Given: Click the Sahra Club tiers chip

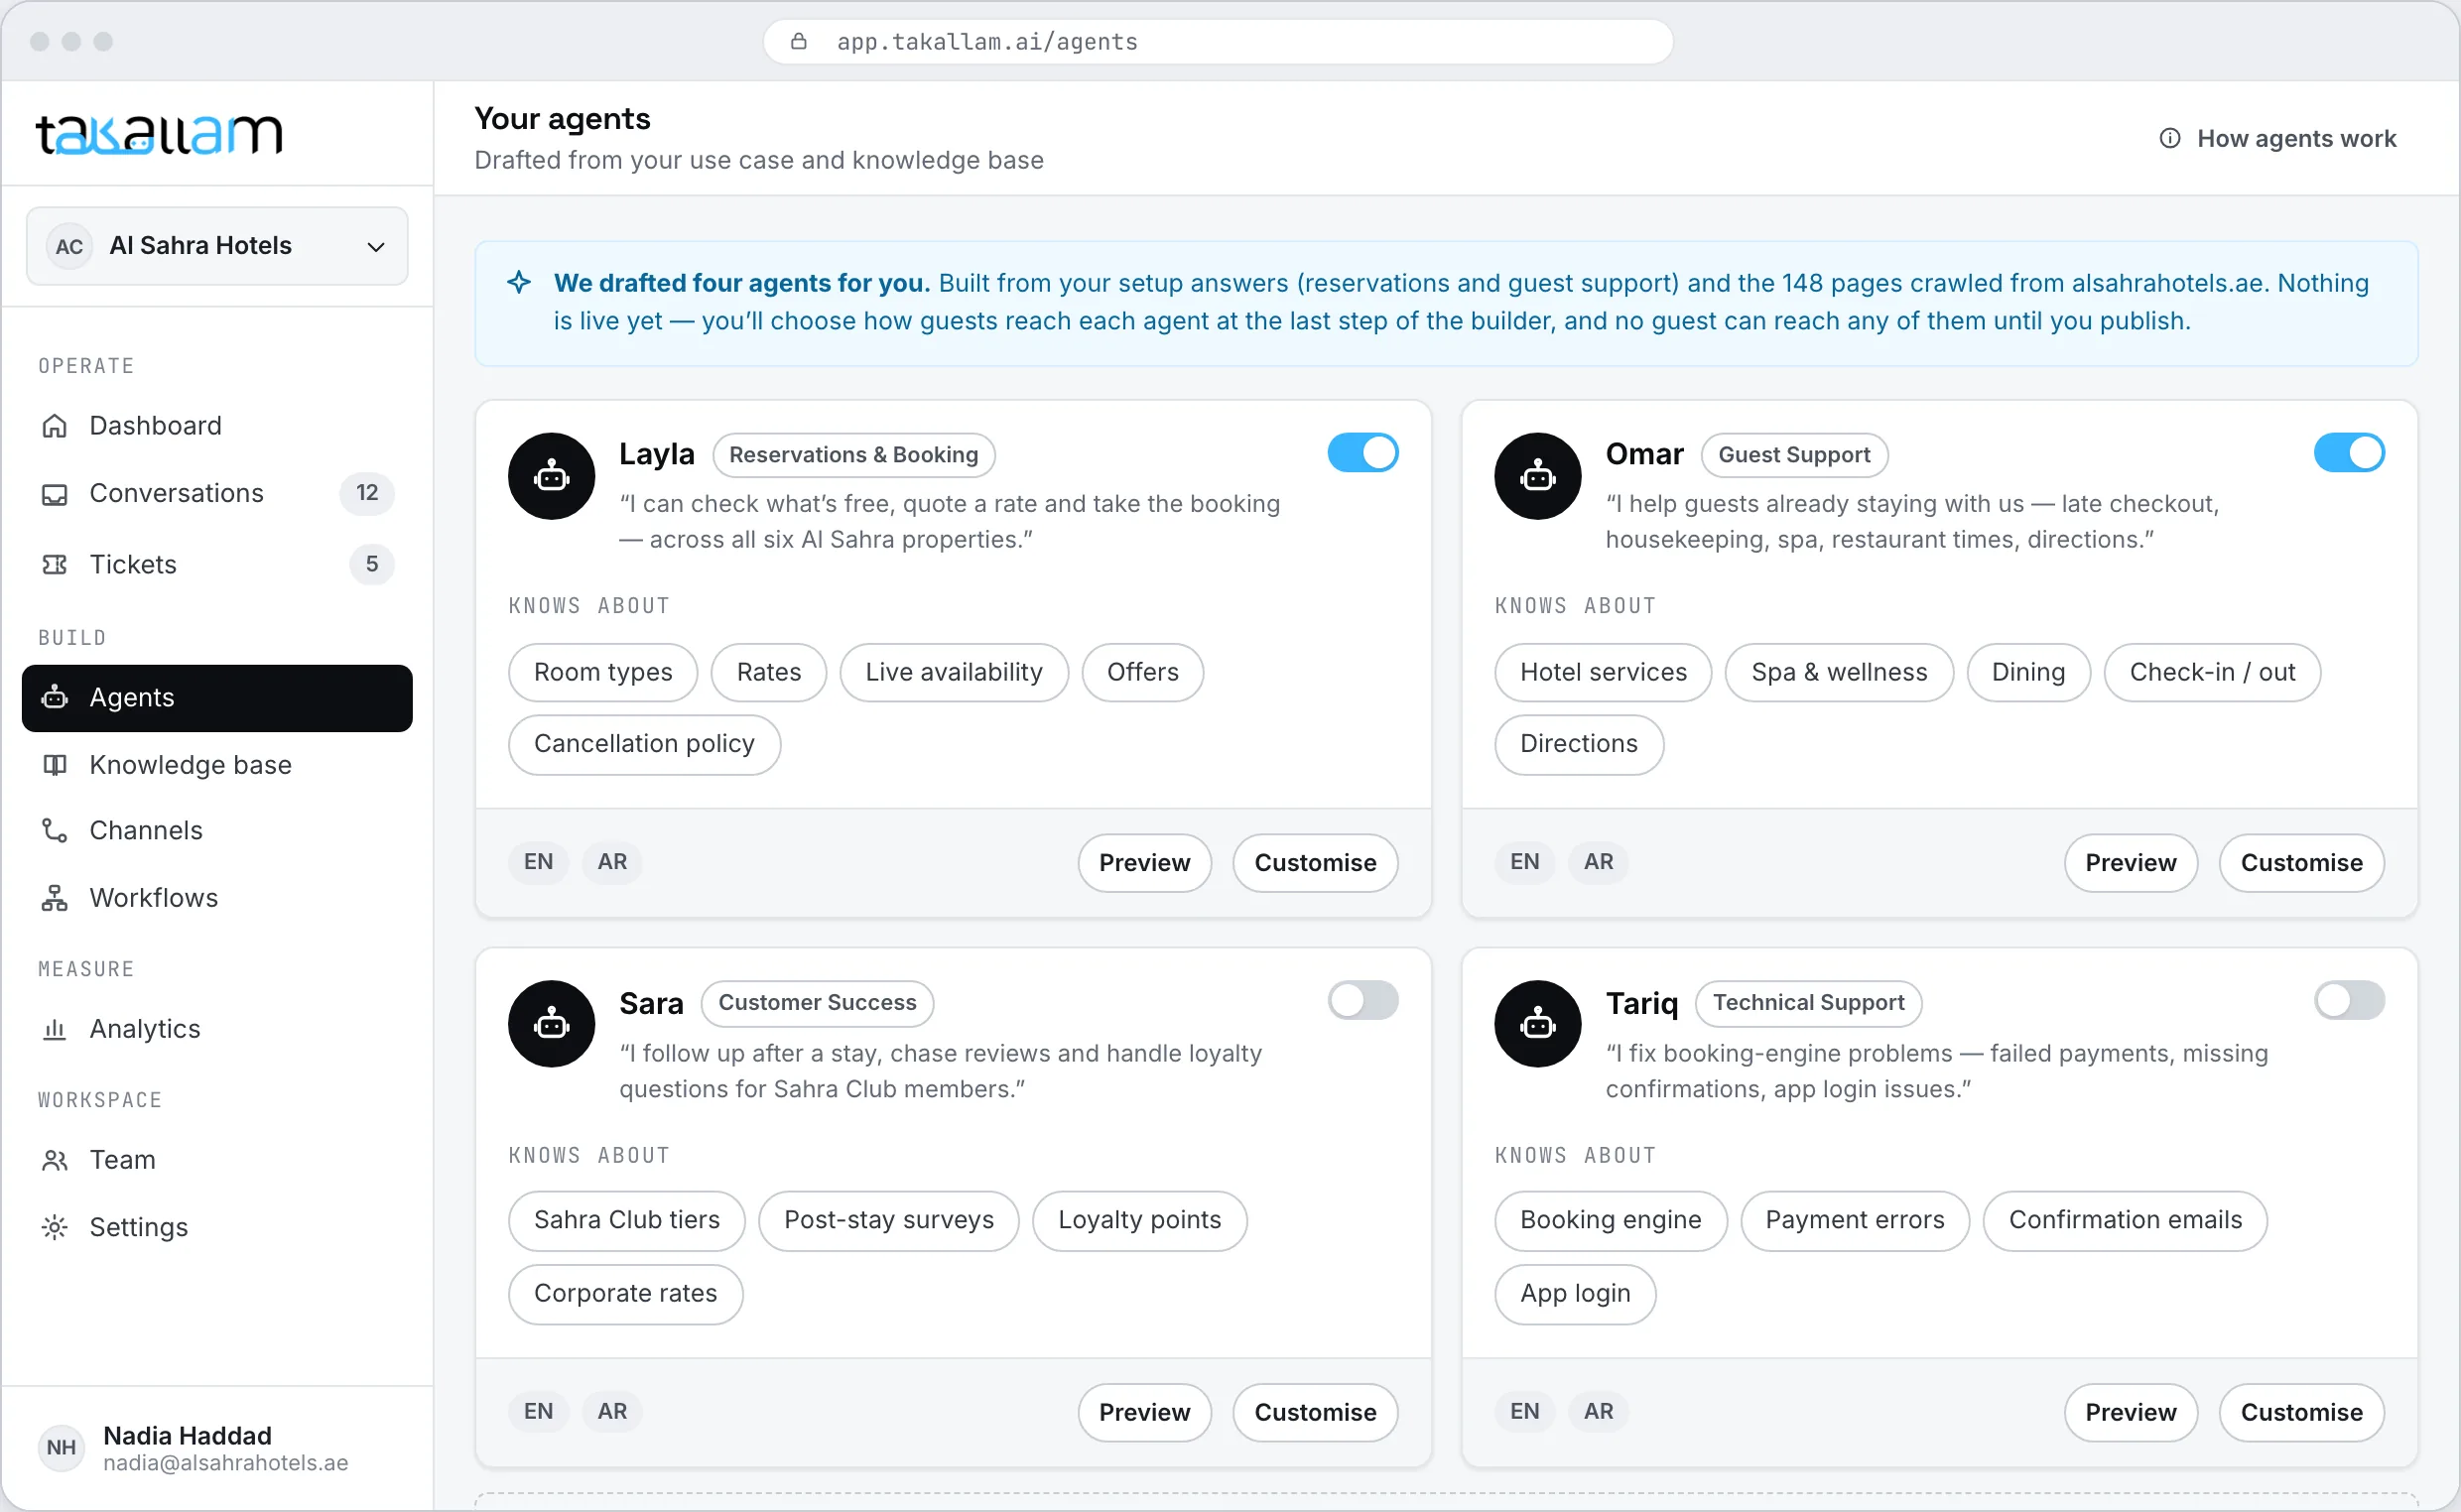Looking at the screenshot, I should point(627,1220).
